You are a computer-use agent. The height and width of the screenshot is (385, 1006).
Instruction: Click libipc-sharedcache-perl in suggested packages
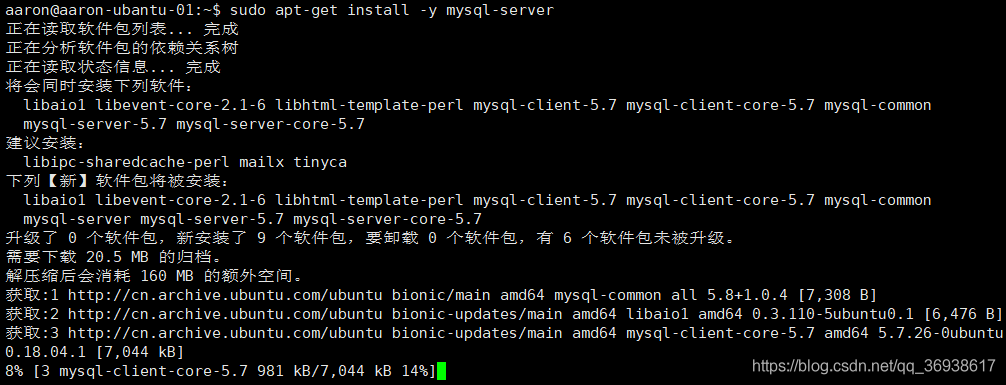tap(126, 162)
